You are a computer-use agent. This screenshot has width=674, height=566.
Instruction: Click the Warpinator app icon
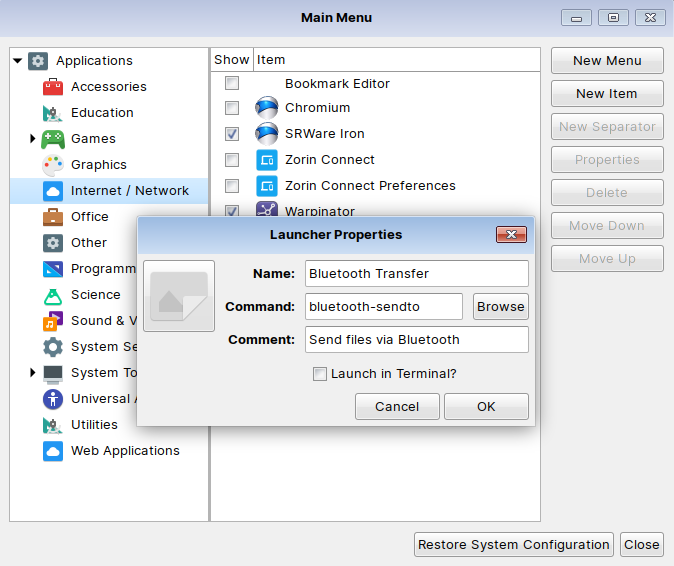(x=267, y=209)
